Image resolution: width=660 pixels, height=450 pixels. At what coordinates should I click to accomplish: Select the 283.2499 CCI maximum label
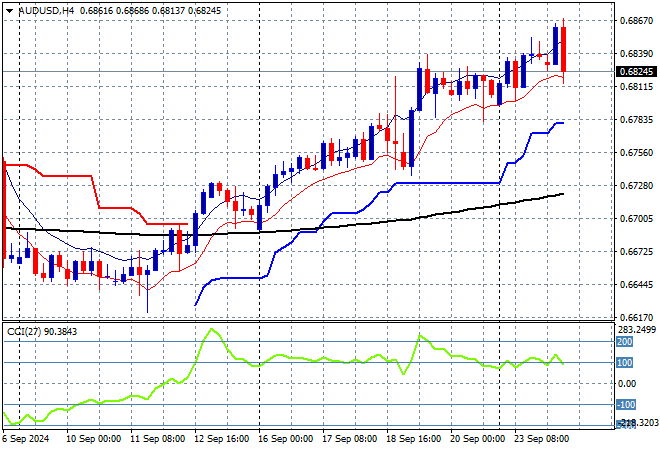coord(637,330)
